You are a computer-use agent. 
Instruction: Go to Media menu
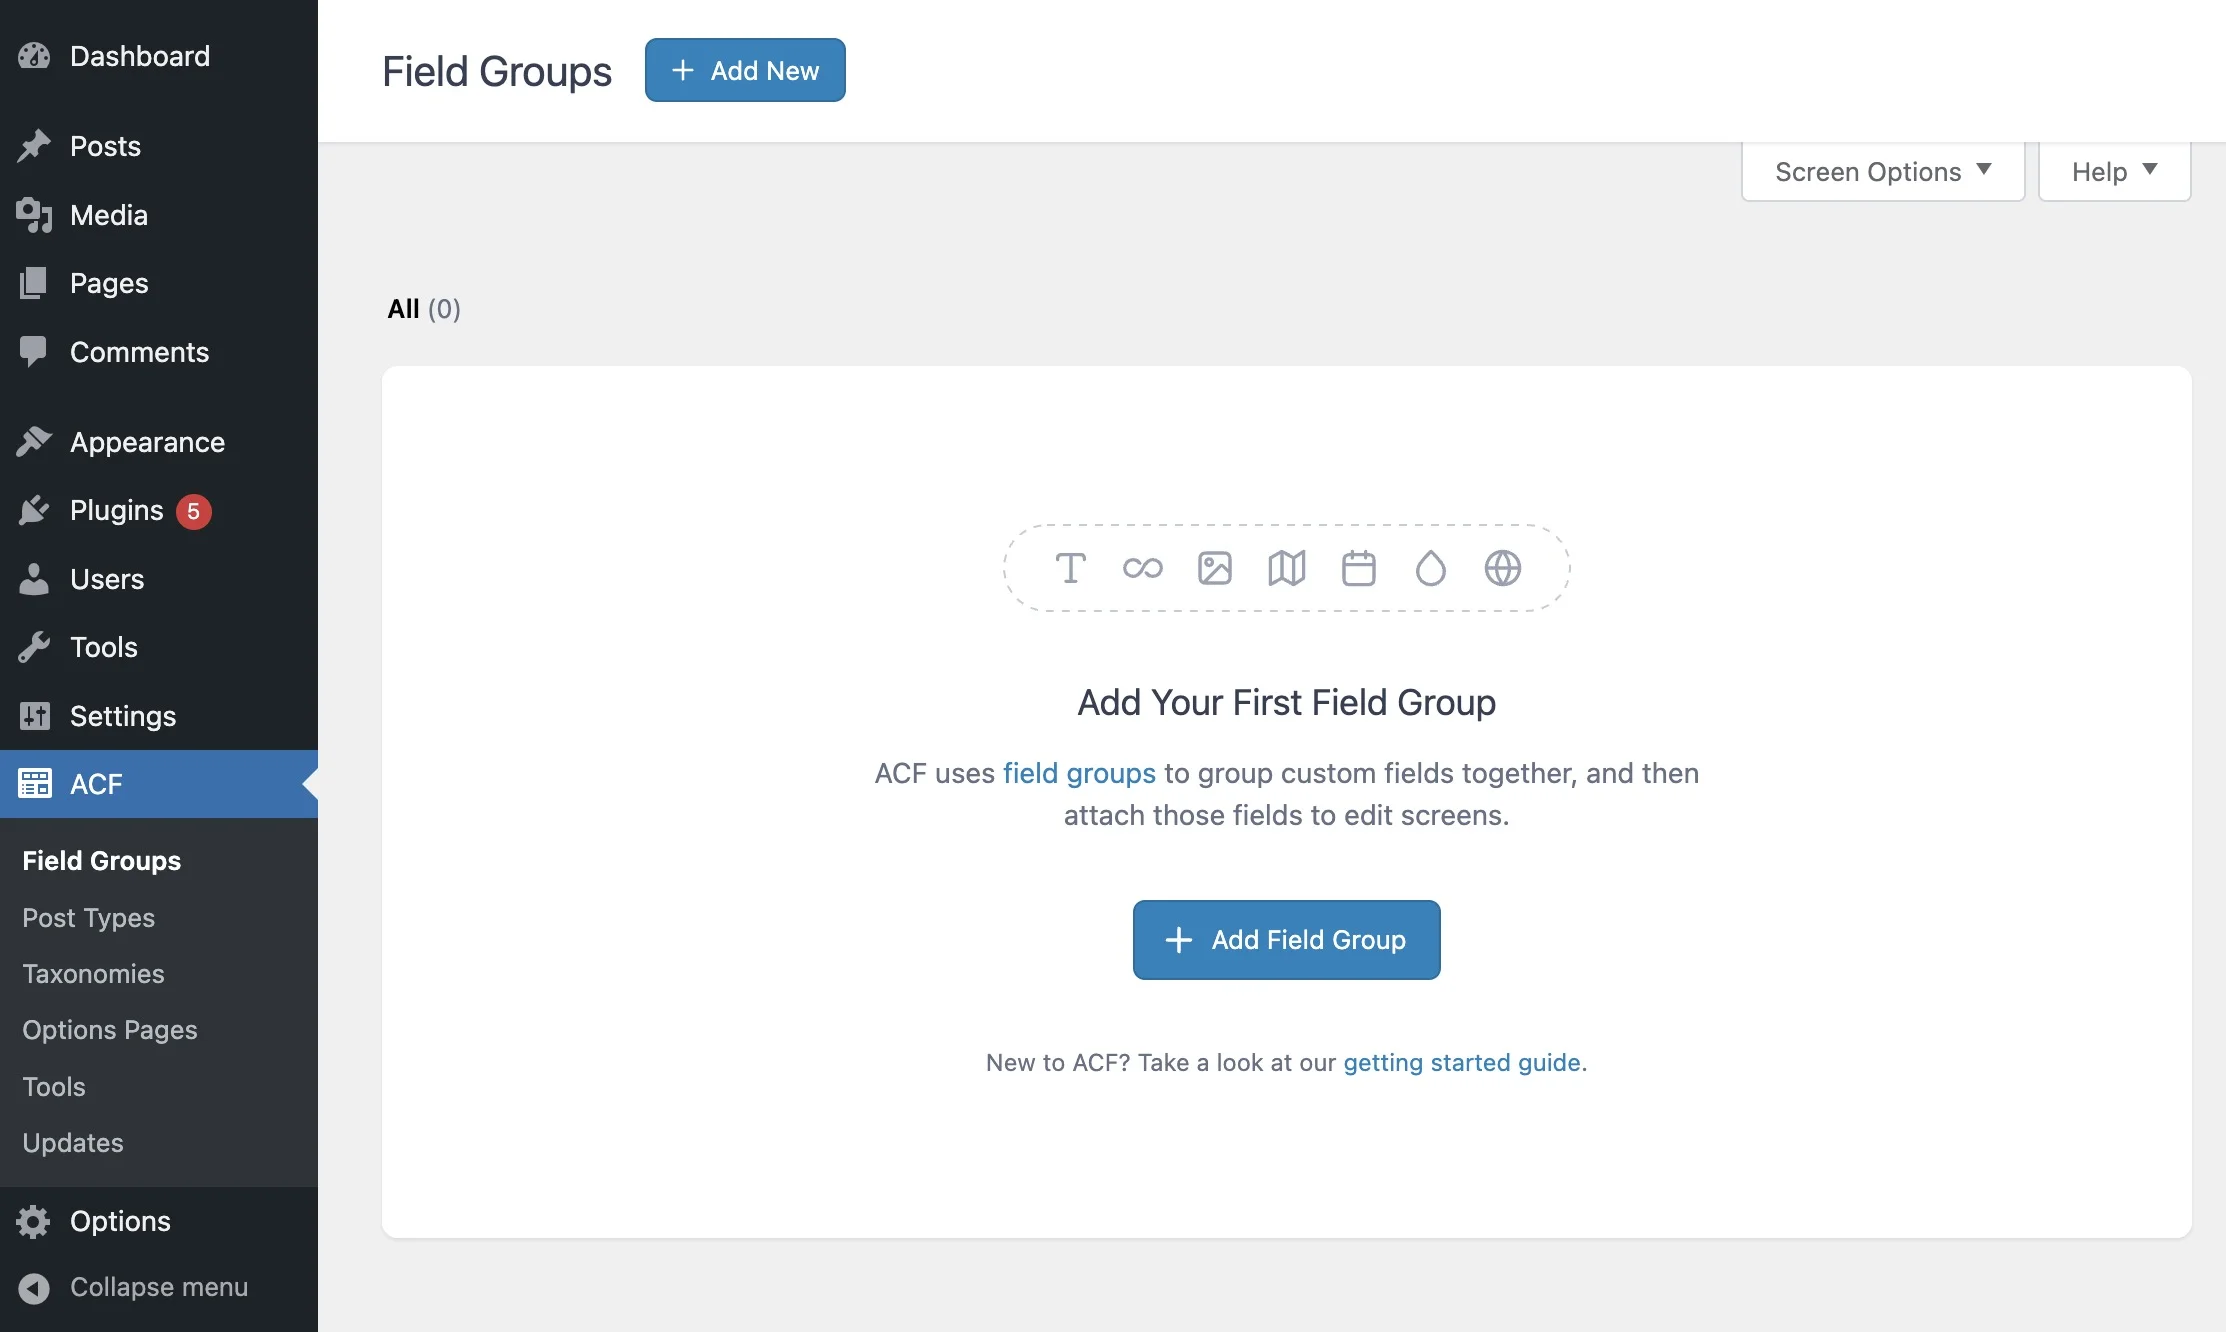pyautogui.click(x=159, y=215)
